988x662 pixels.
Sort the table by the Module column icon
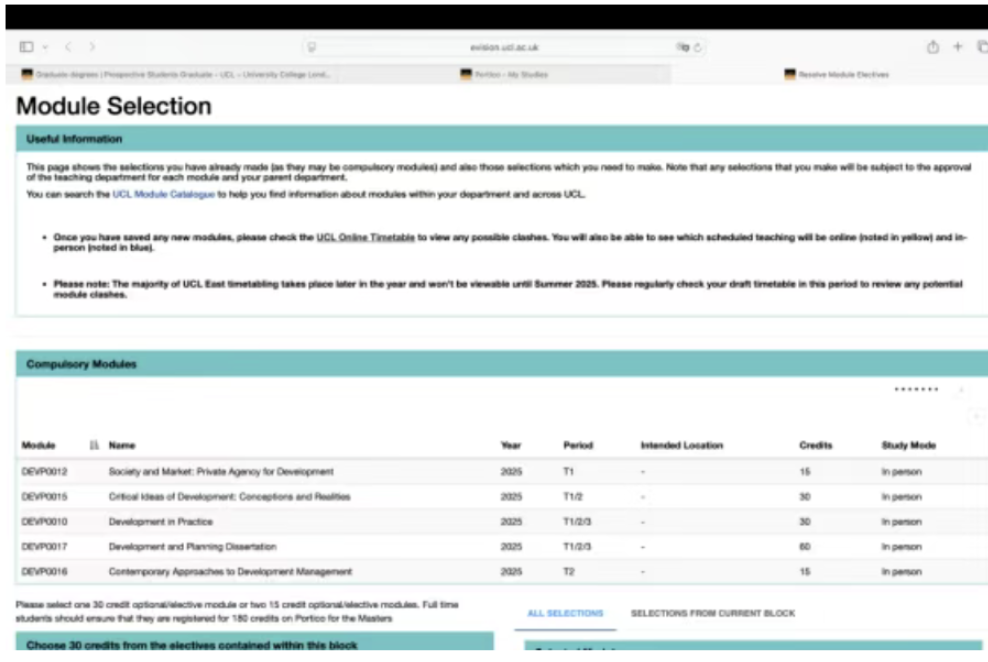point(94,445)
